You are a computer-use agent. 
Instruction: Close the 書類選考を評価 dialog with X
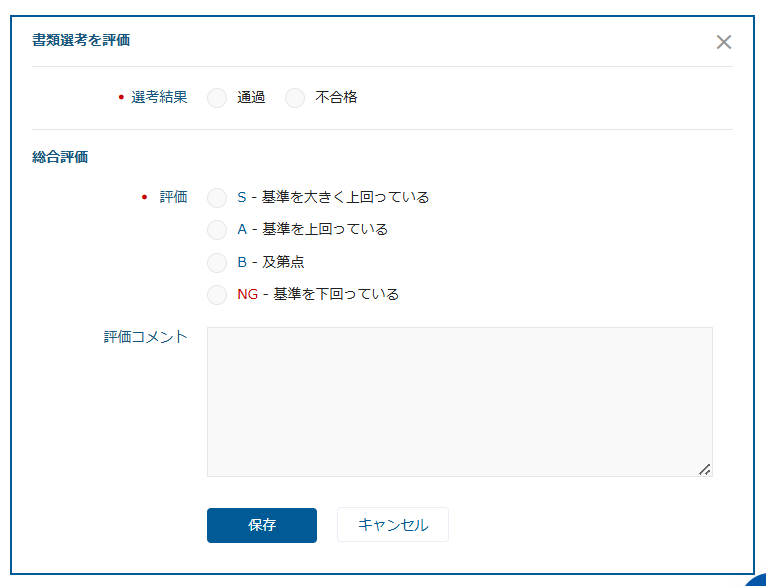(x=724, y=42)
